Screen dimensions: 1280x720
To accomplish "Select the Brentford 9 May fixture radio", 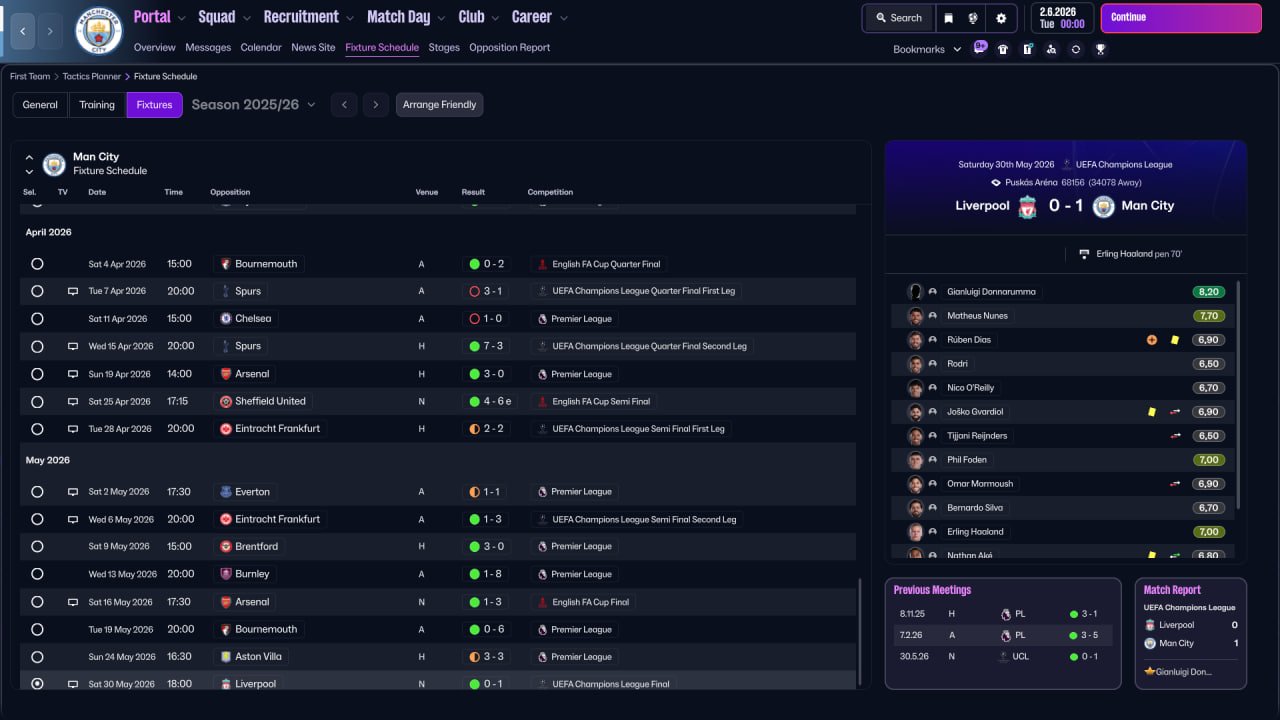I will click(37, 547).
